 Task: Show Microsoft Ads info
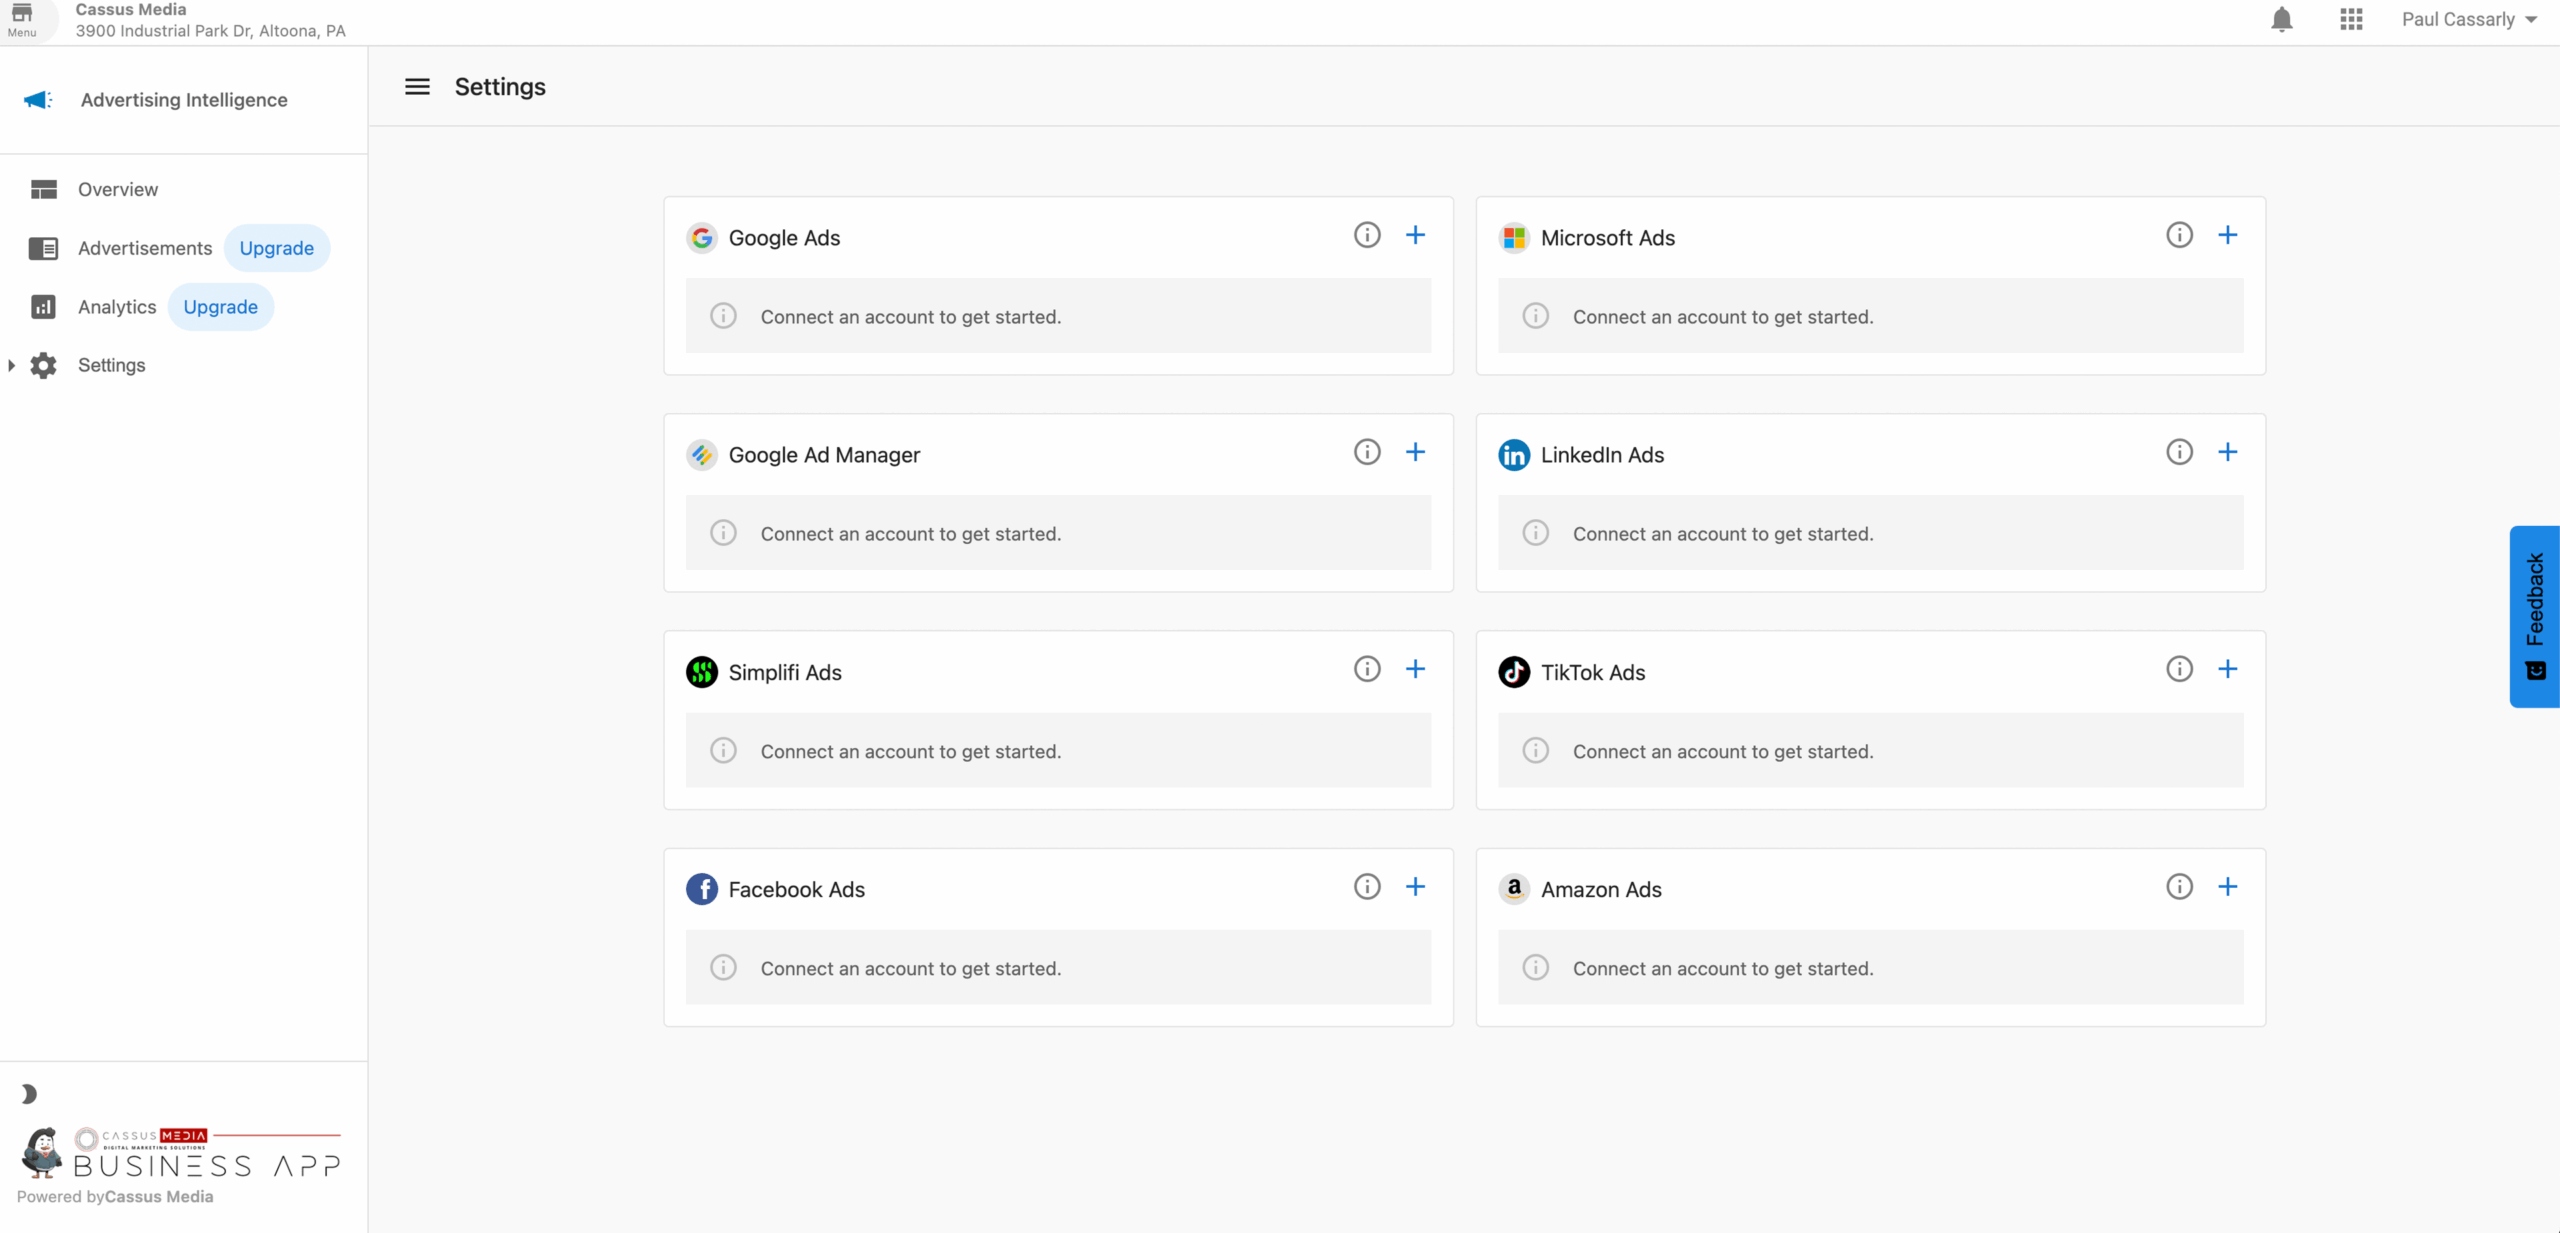coord(2179,235)
